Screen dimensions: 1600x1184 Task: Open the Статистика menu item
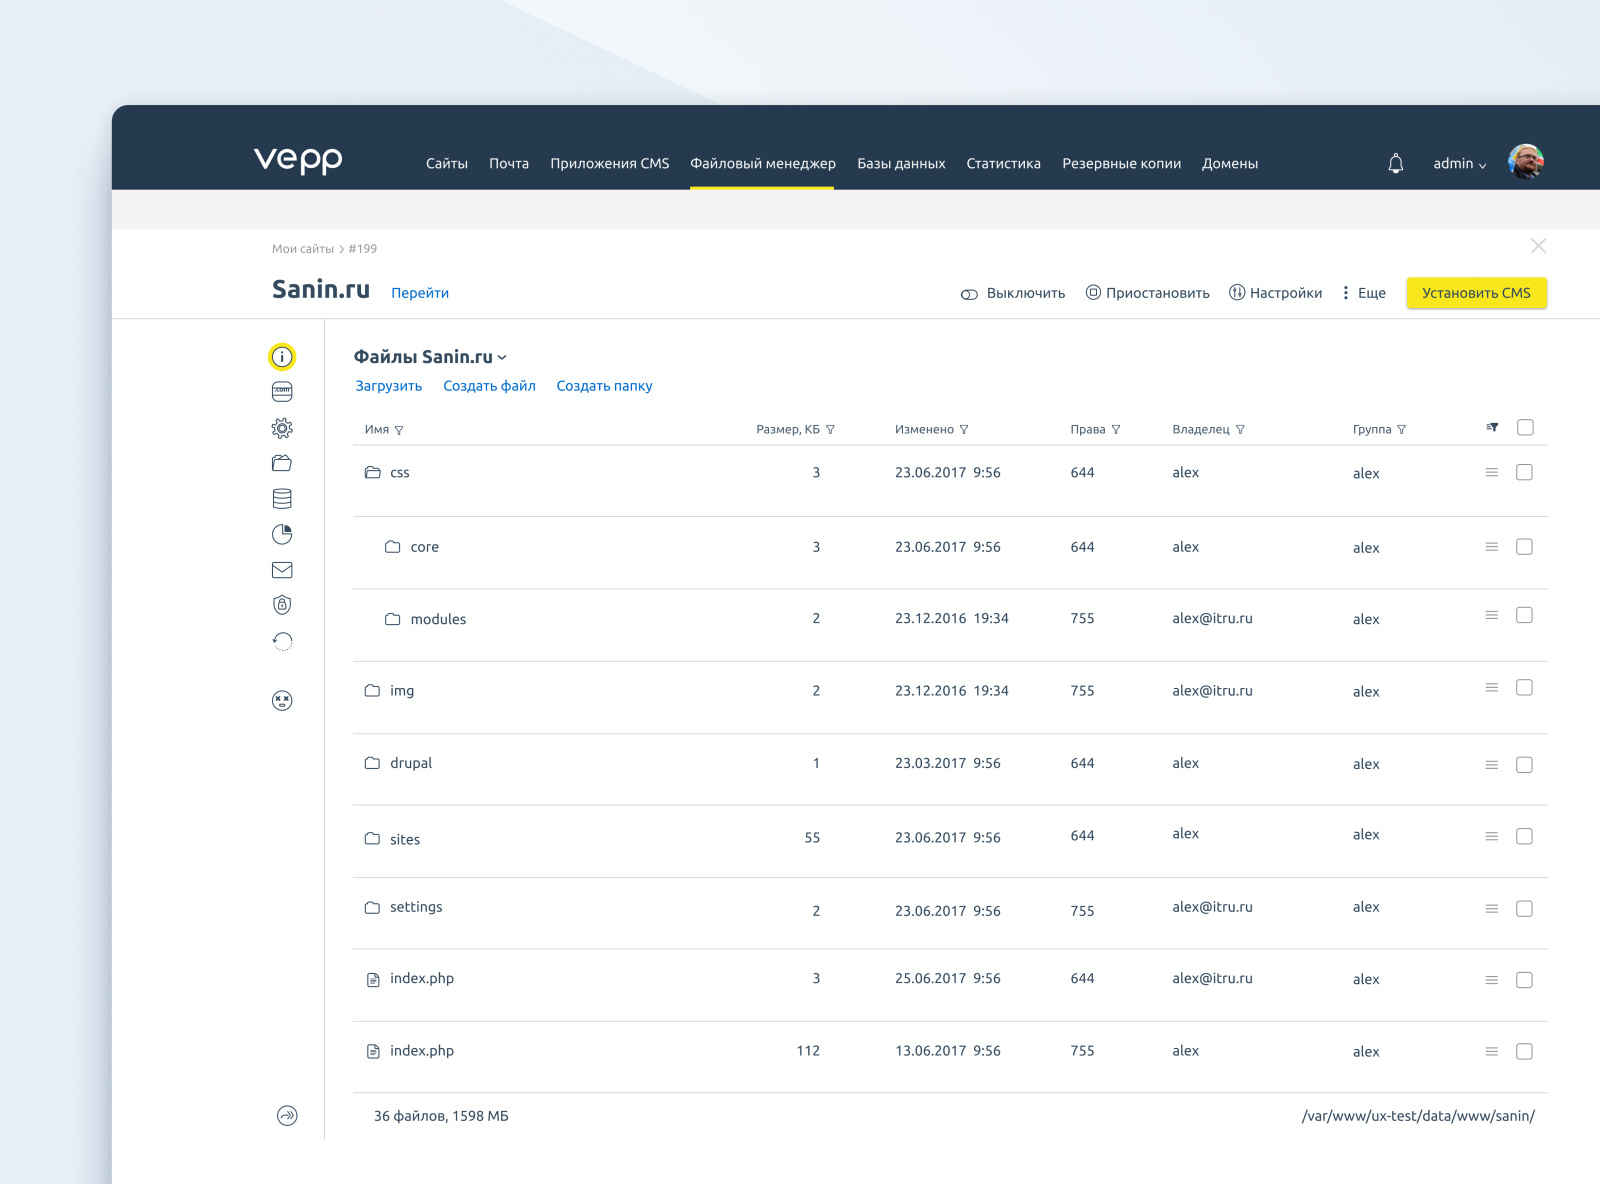coord(1003,163)
